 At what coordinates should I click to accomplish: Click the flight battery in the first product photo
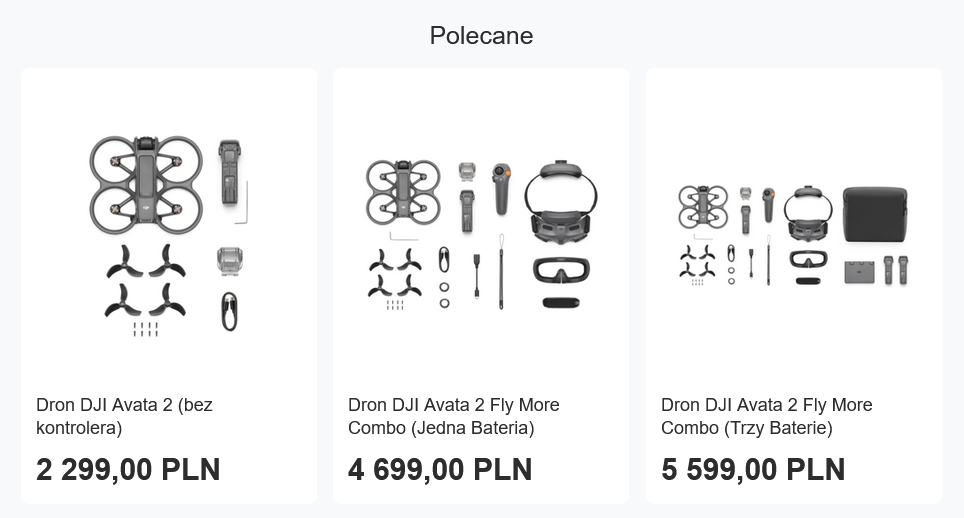[x=229, y=173]
